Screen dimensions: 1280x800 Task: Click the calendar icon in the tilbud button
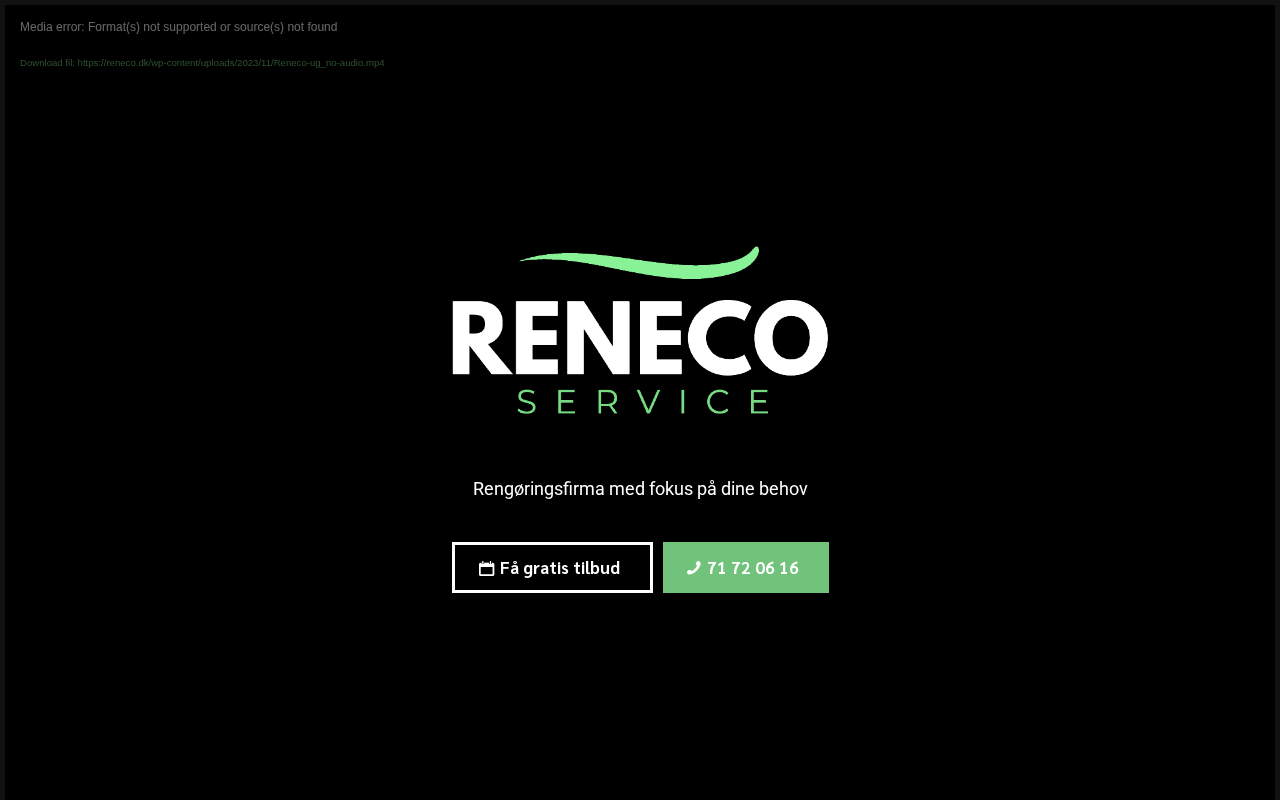point(486,569)
